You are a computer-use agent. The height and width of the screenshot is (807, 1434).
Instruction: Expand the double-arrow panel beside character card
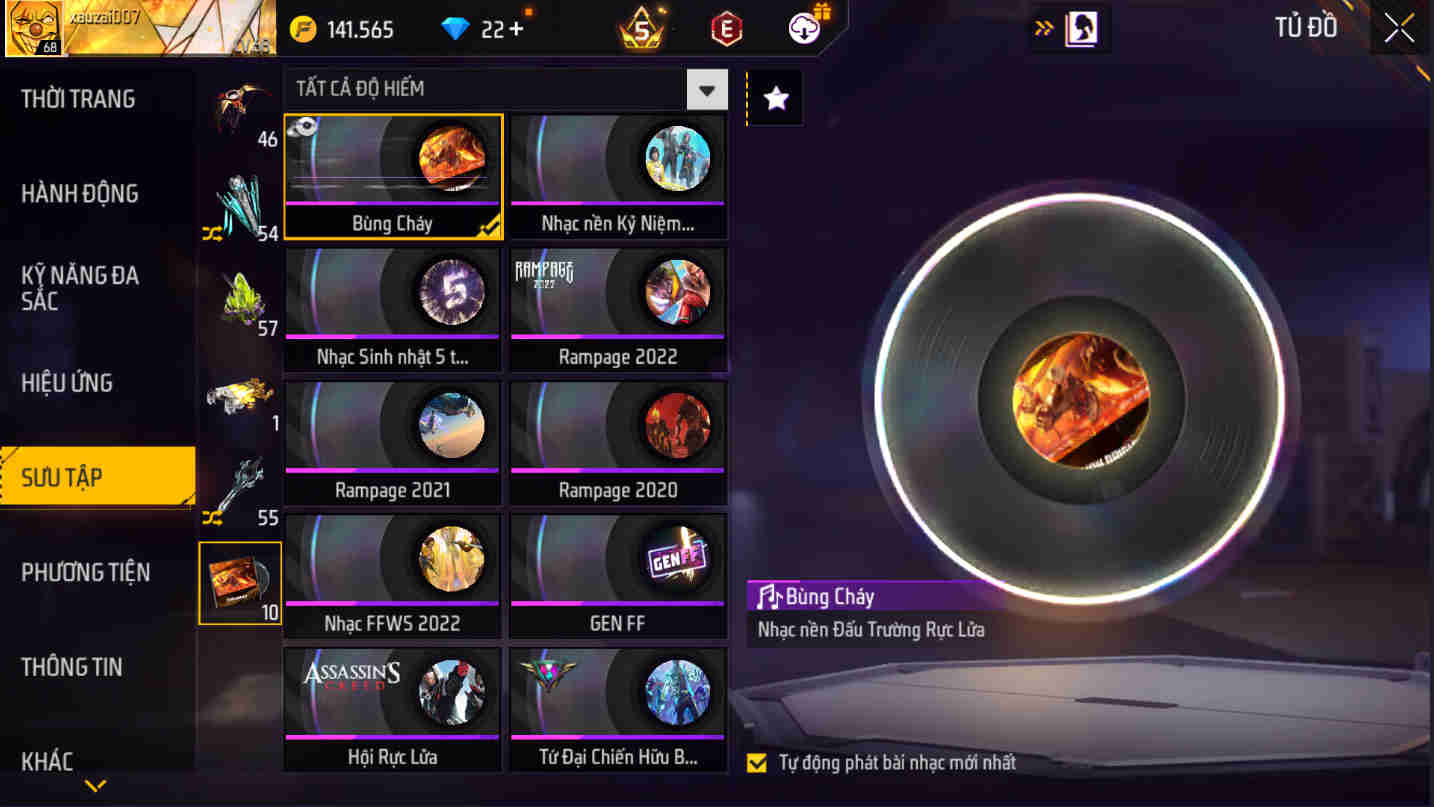tap(1044, 29)
